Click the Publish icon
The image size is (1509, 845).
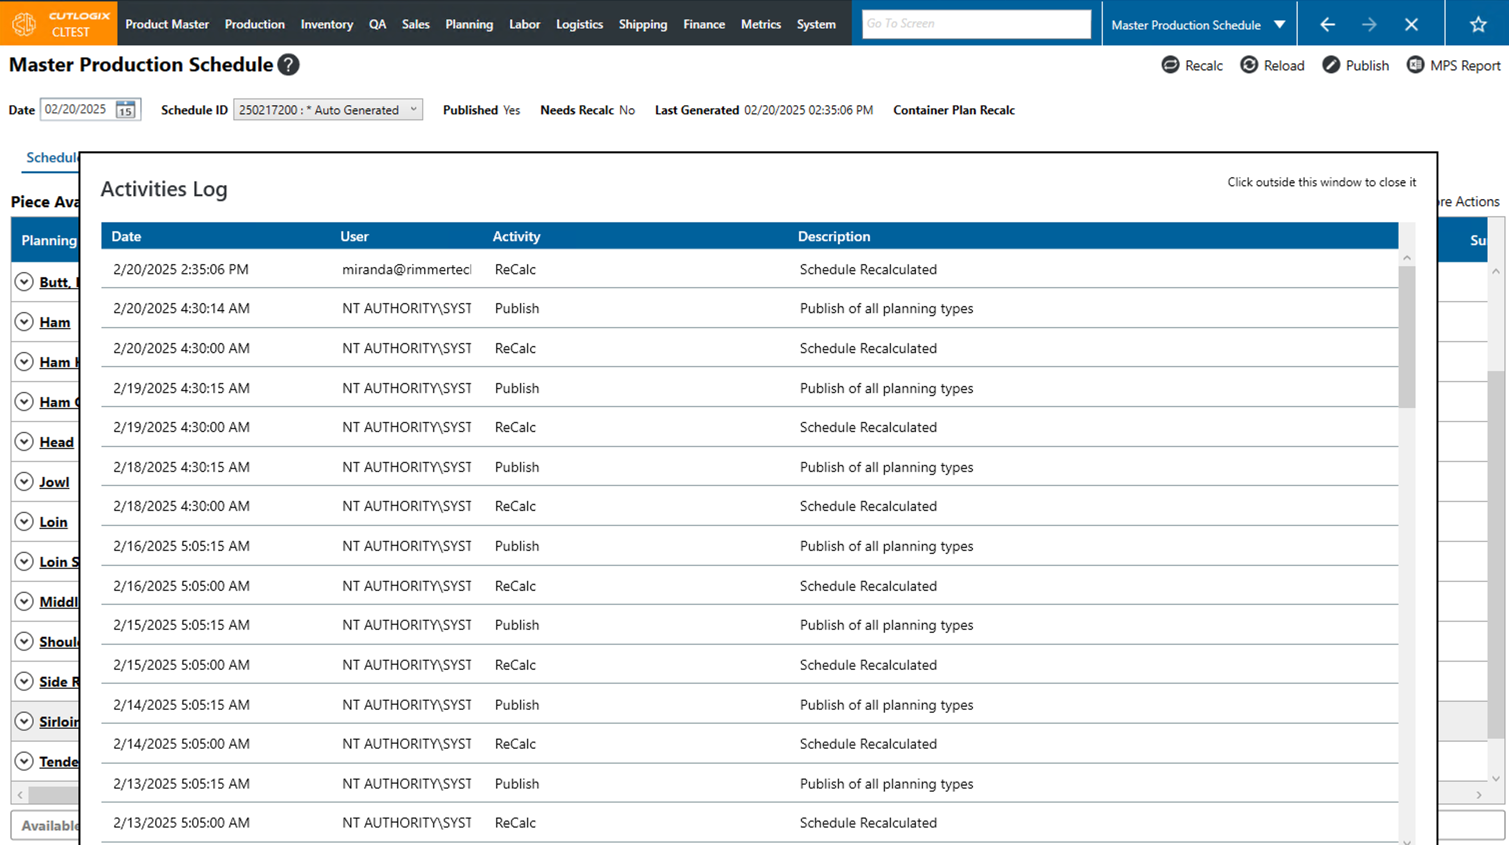click(x=1331, y=65)
